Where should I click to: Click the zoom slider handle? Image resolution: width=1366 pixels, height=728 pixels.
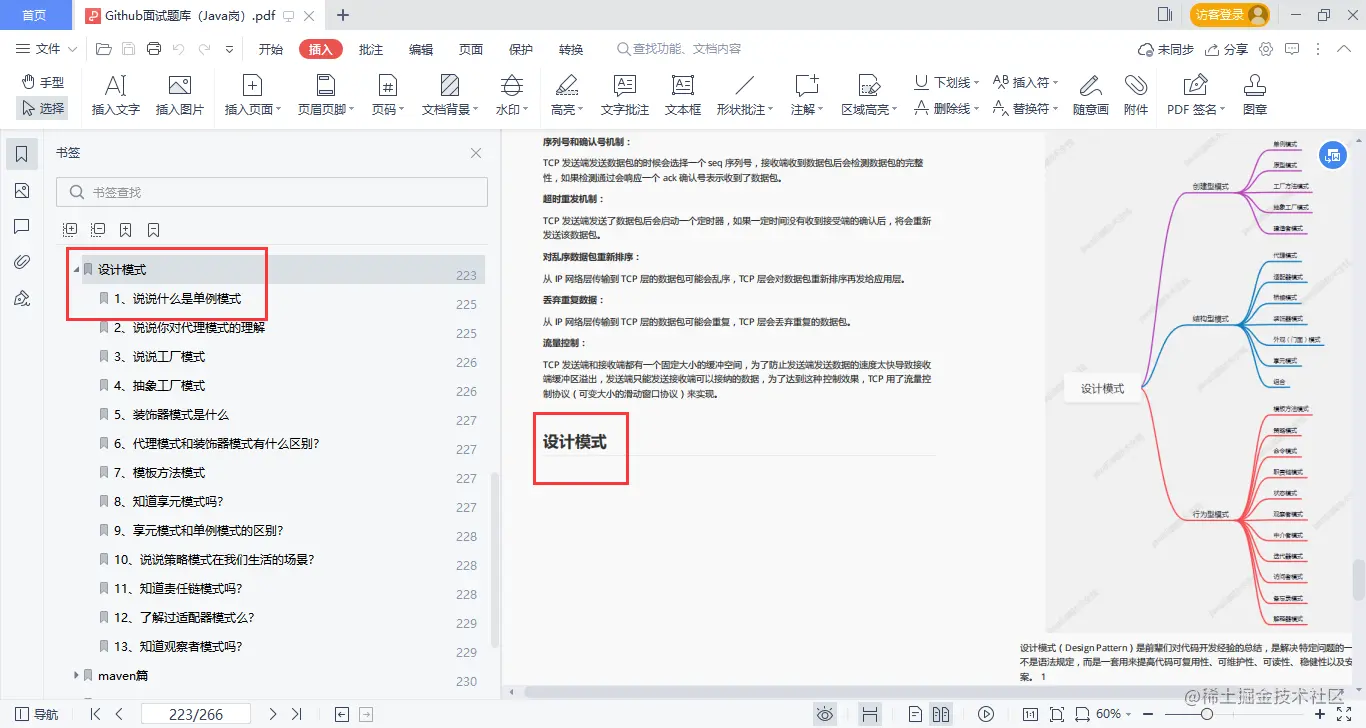coord(1206,712)
